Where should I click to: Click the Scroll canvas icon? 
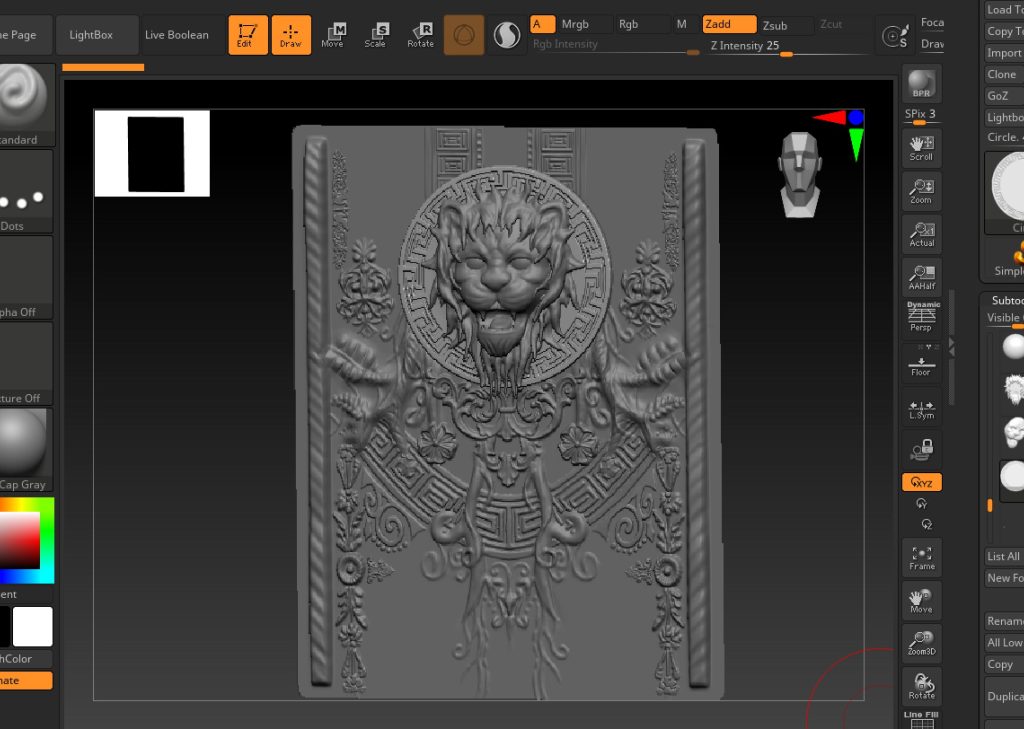click(x=921, y=148)
